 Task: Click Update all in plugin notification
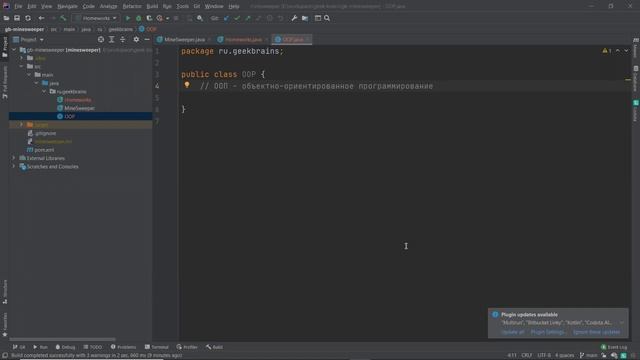click(x=513, y=332)
